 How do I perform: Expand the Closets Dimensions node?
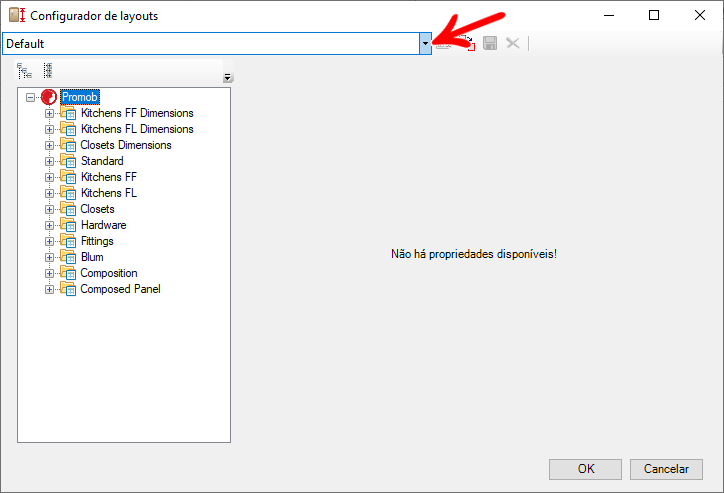click(49, 145)
